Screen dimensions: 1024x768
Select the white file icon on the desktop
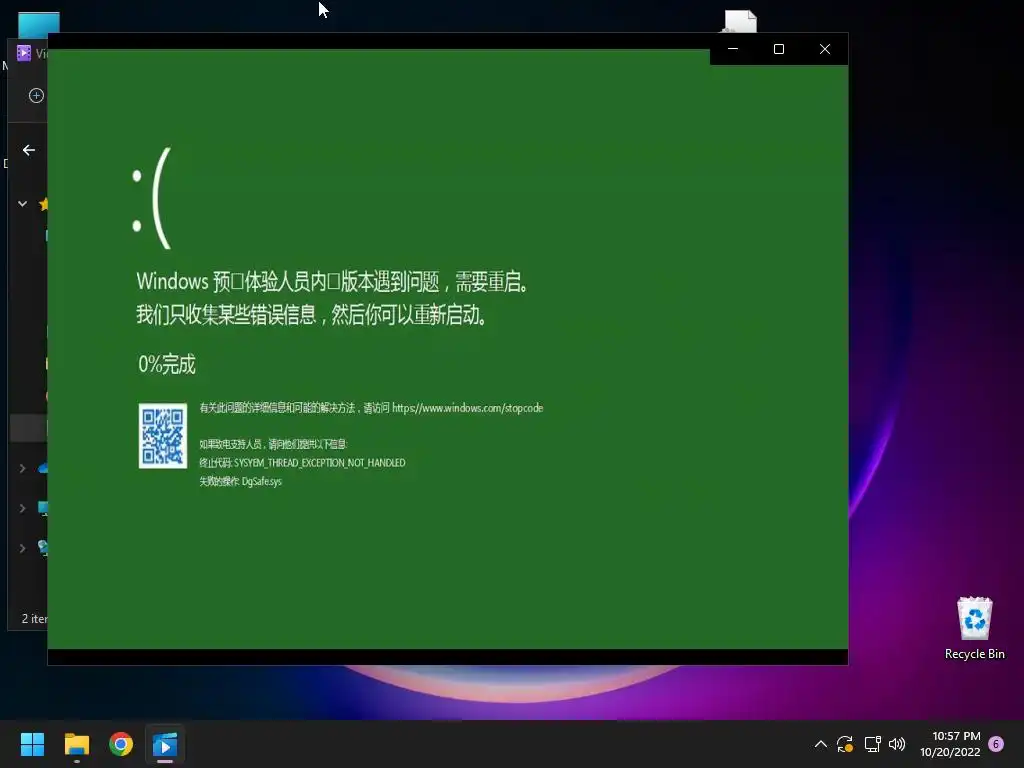tap(741, 22)
